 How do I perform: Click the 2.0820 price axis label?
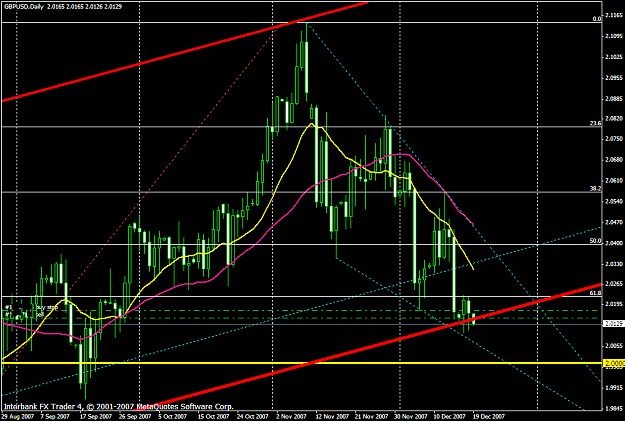pyautogui.click(x=614, y=118)
